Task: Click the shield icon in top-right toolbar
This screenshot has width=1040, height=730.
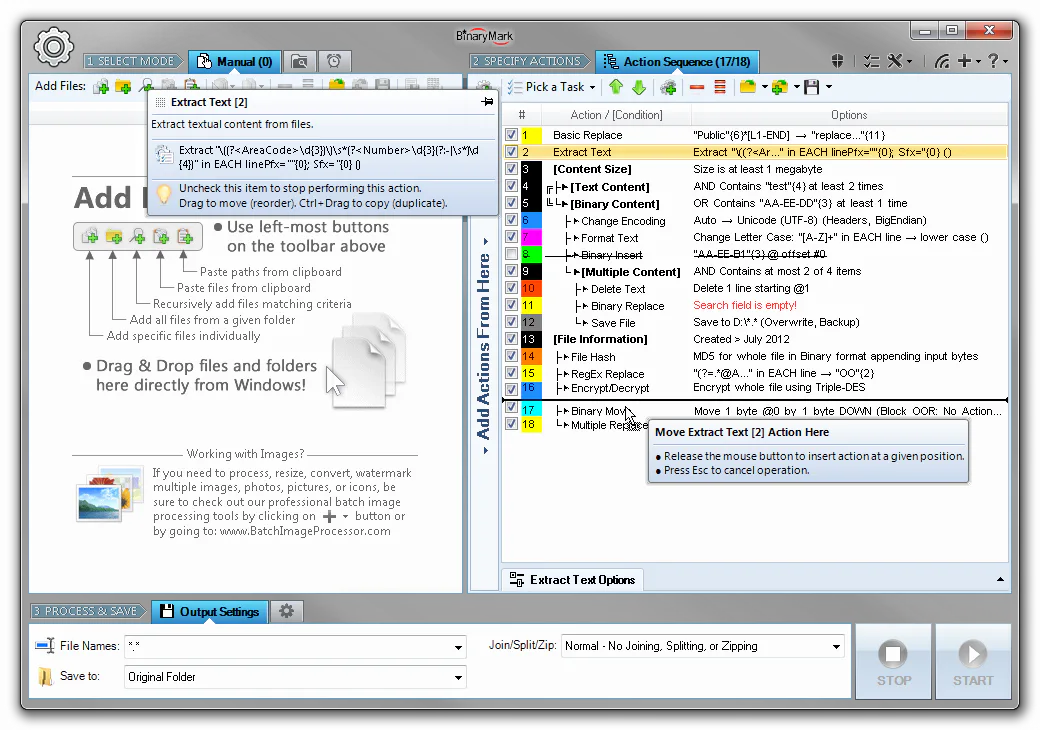Action: click(838, 61)
